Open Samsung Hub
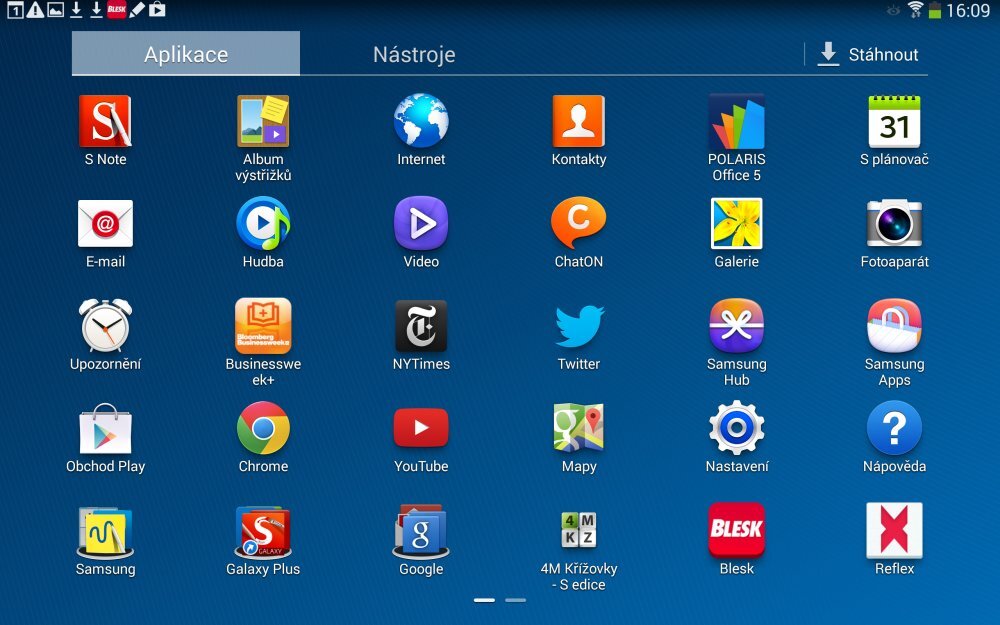This screenshot has height=625, width=1000. point(736,328)
